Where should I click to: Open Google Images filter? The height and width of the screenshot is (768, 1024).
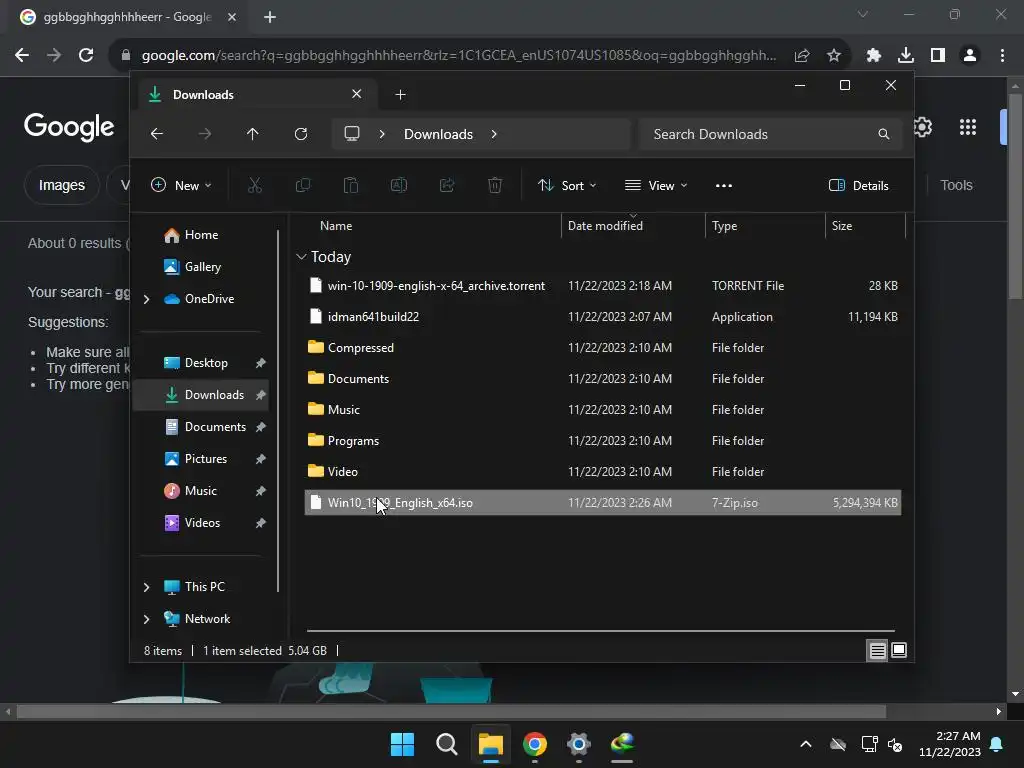click(61, 185)
